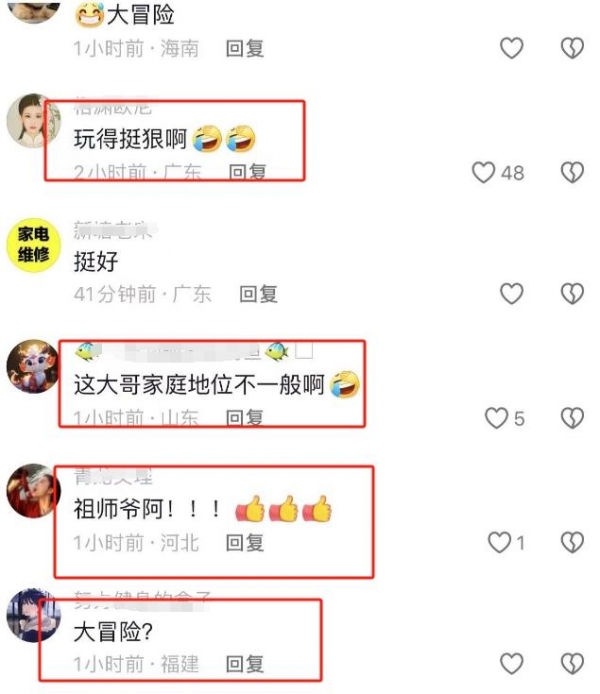This screenshot has width=600, height=694.
Task: Dislike the top 大冒险 comment from 海南
Action: coord(573,48)
